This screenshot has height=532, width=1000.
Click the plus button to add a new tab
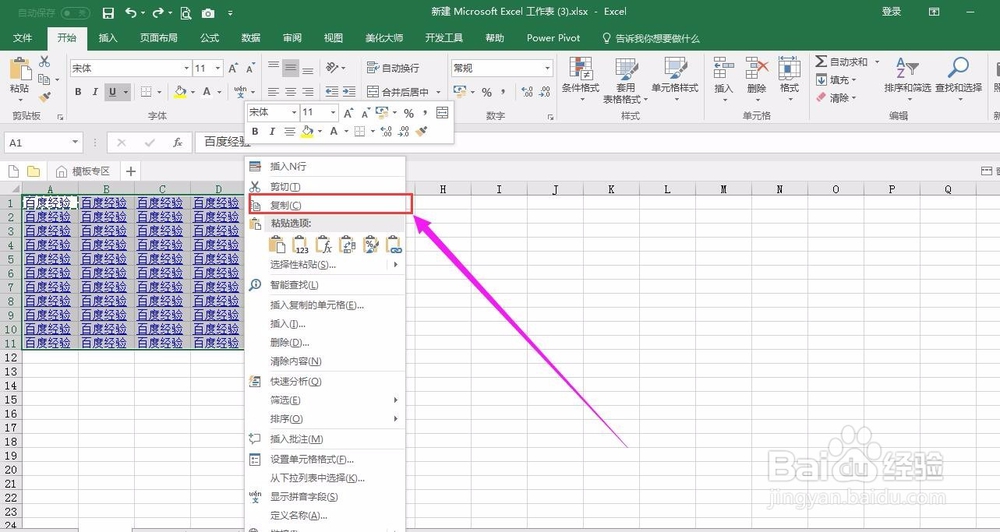pos(131,171)
